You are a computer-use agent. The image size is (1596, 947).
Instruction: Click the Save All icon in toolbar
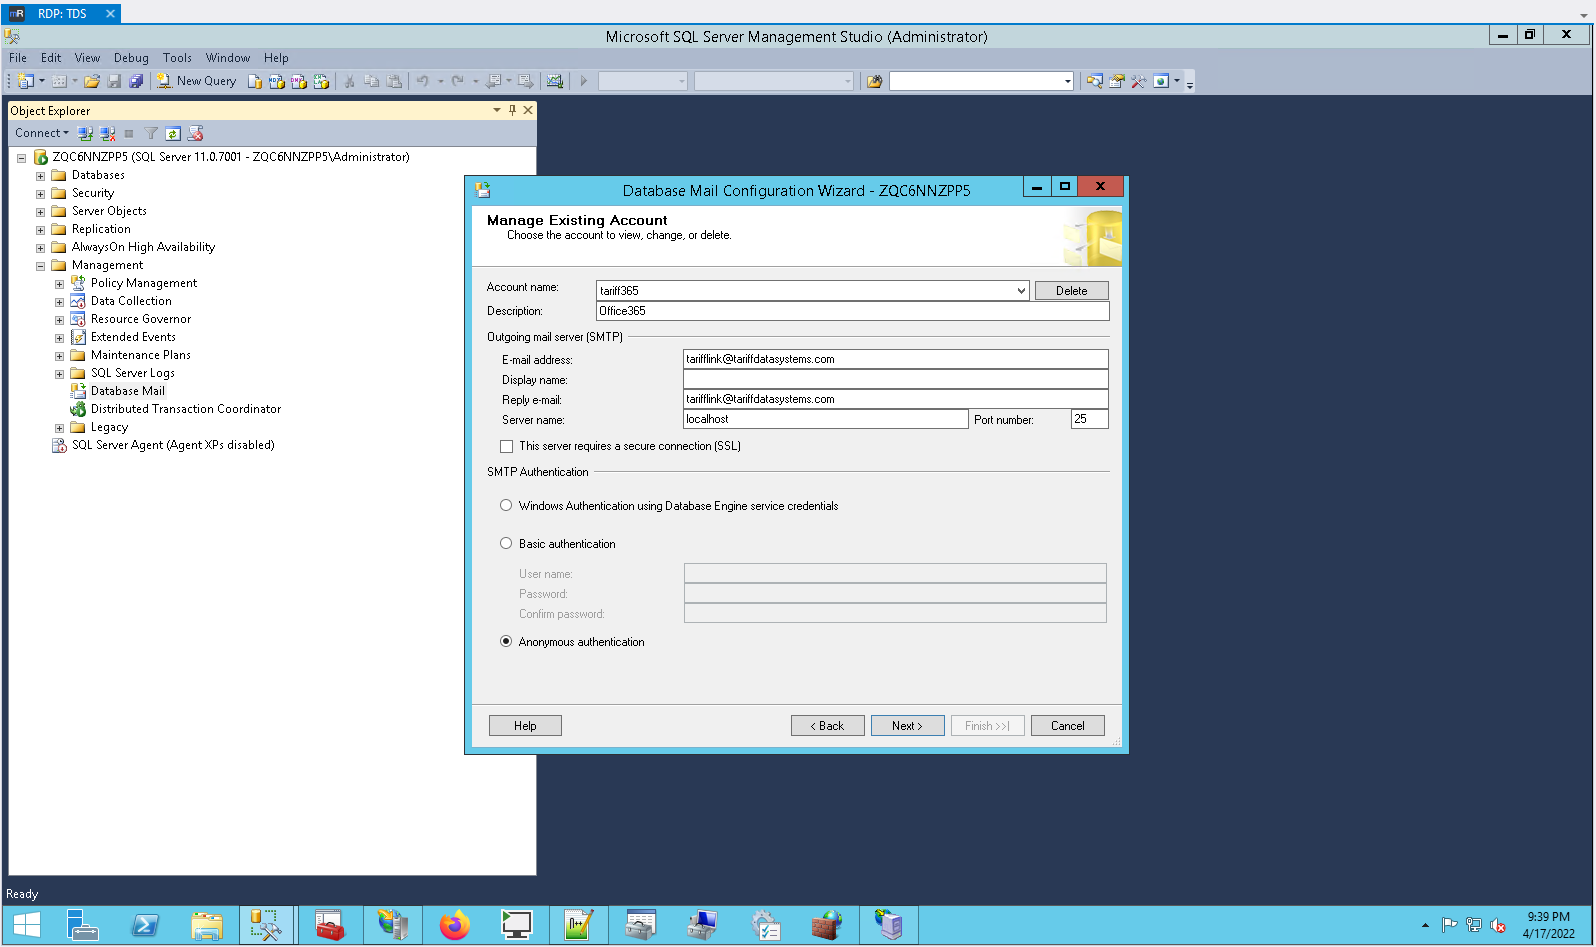click(136, 81)
